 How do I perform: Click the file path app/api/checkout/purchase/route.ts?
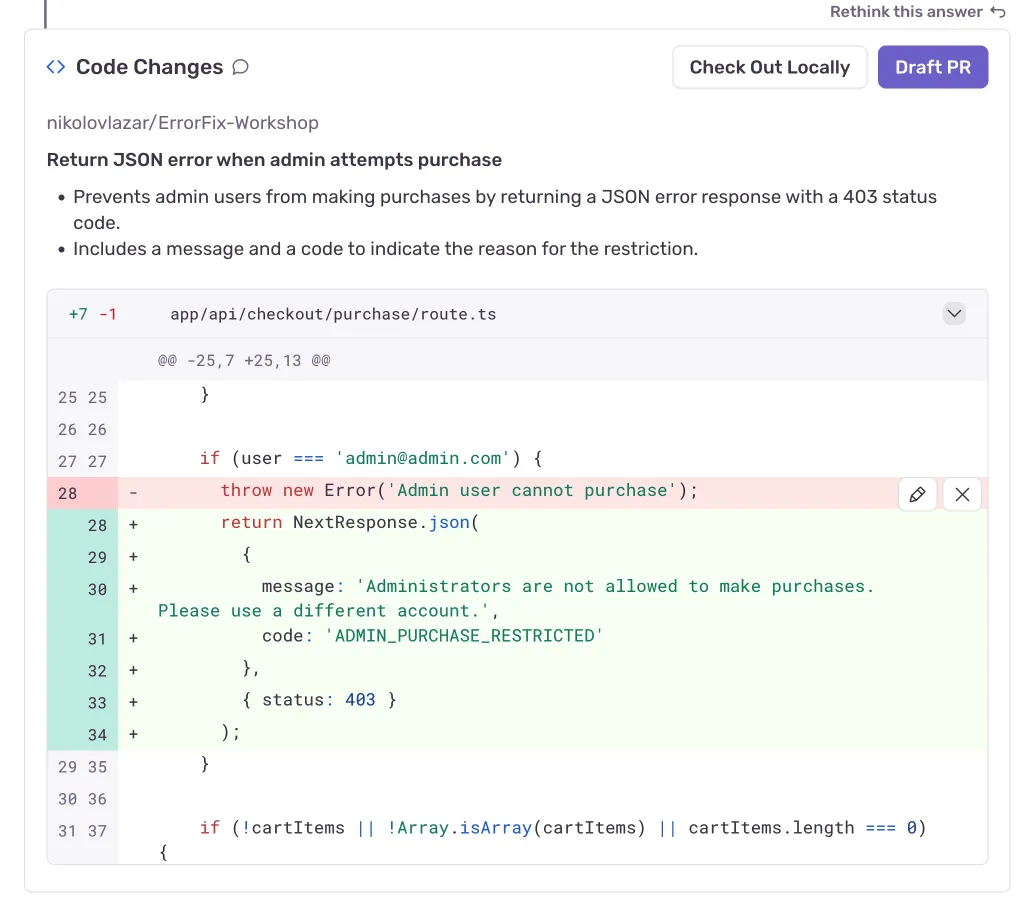333,313
